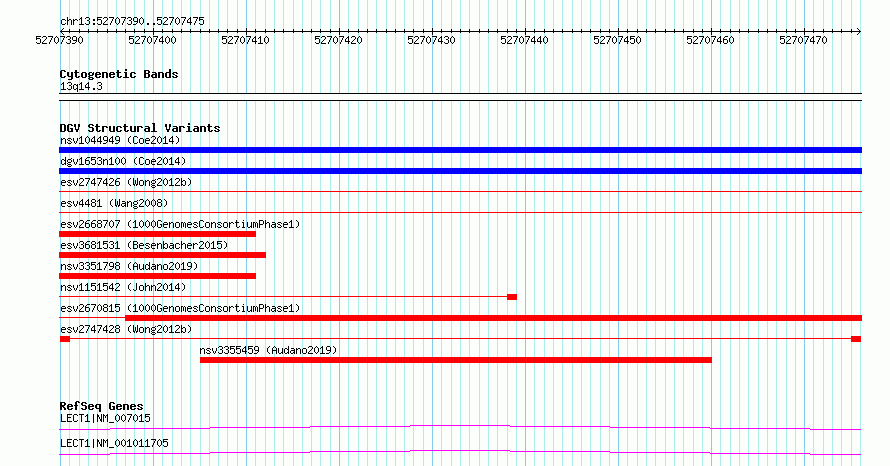Click the red bar of nsv3355459
The height and width of the screenshot is (466, 890).
coord(456,360)
